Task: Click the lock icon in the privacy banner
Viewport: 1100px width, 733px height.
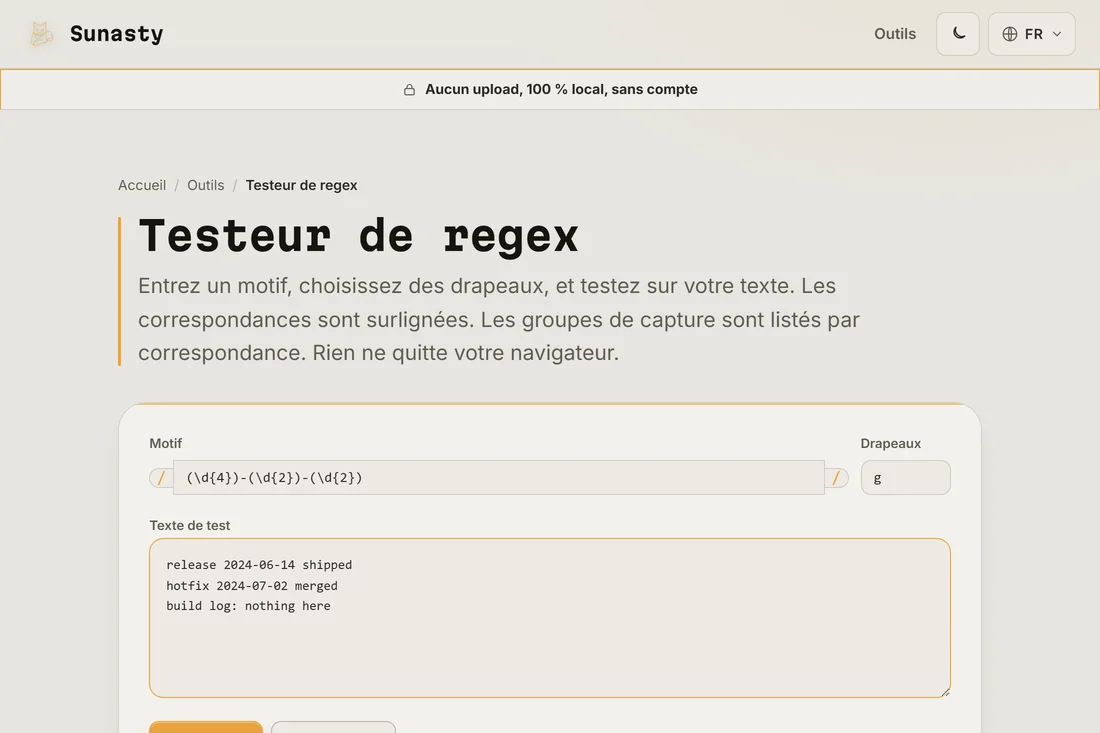Action: tap(409, 90)
